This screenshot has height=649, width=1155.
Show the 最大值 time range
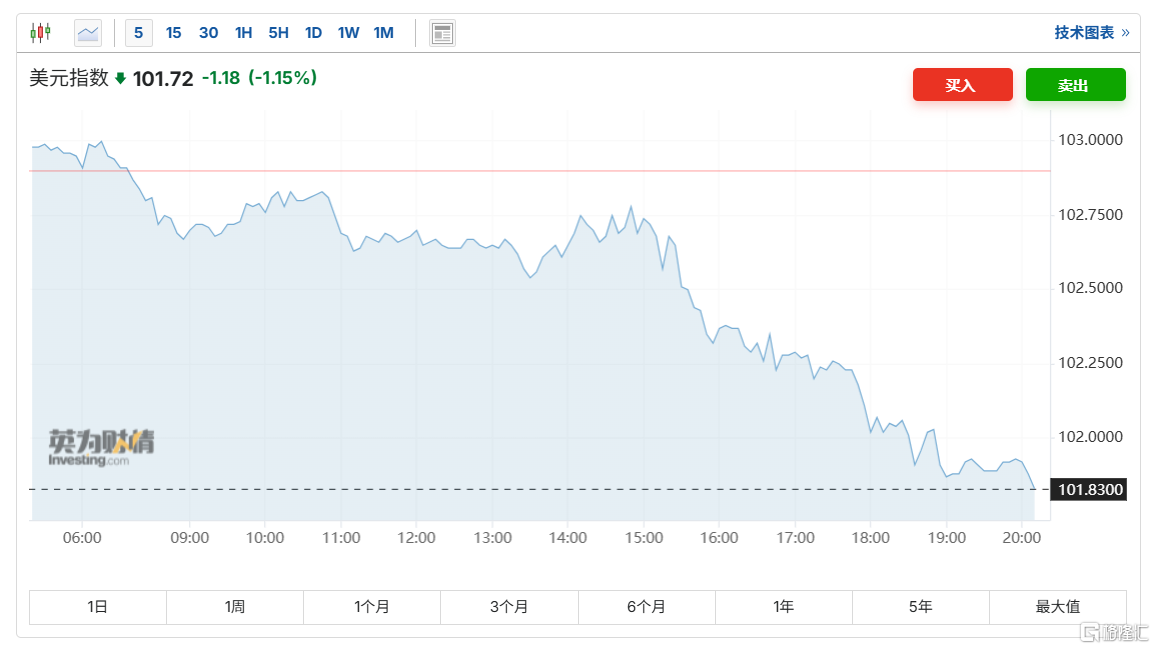tap(1057, 607)
